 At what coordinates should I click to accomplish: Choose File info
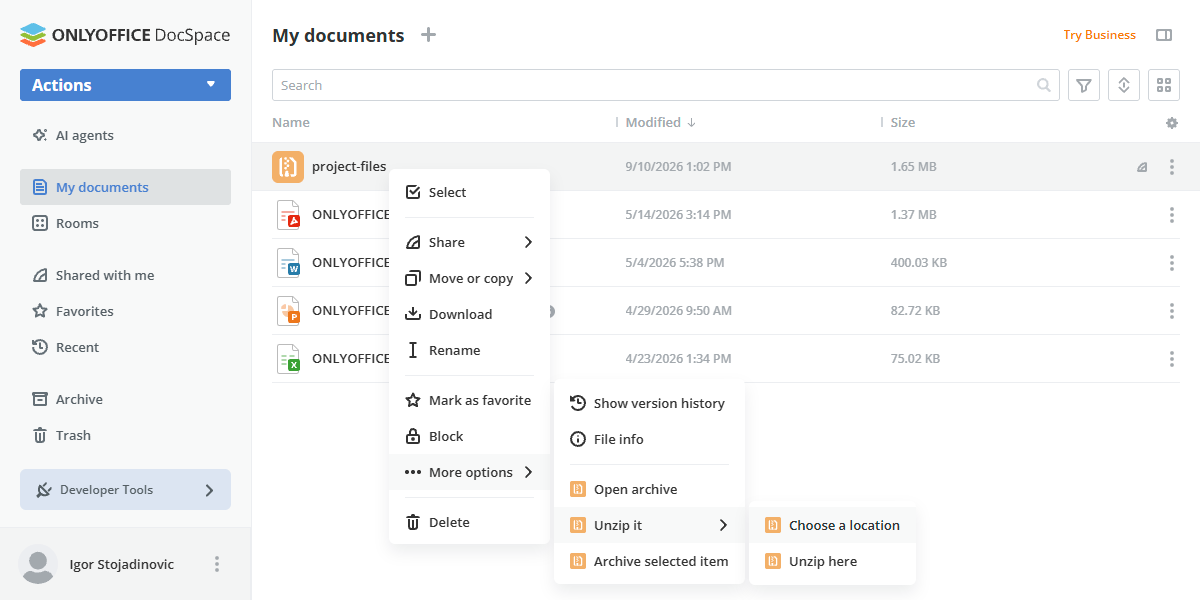[x=649, y=439]
